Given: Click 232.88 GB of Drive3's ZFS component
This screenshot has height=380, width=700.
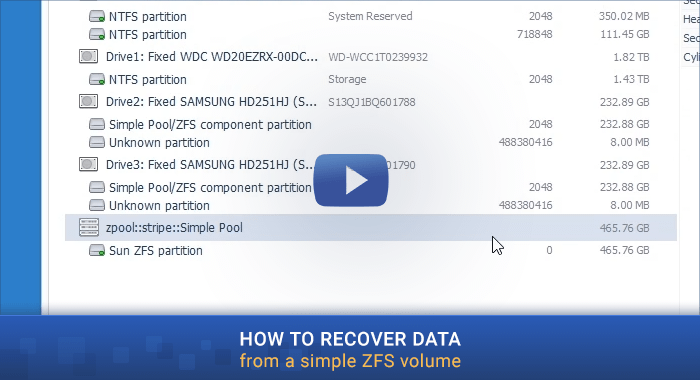Looking at the screenshot, I should tap(625, 187).
